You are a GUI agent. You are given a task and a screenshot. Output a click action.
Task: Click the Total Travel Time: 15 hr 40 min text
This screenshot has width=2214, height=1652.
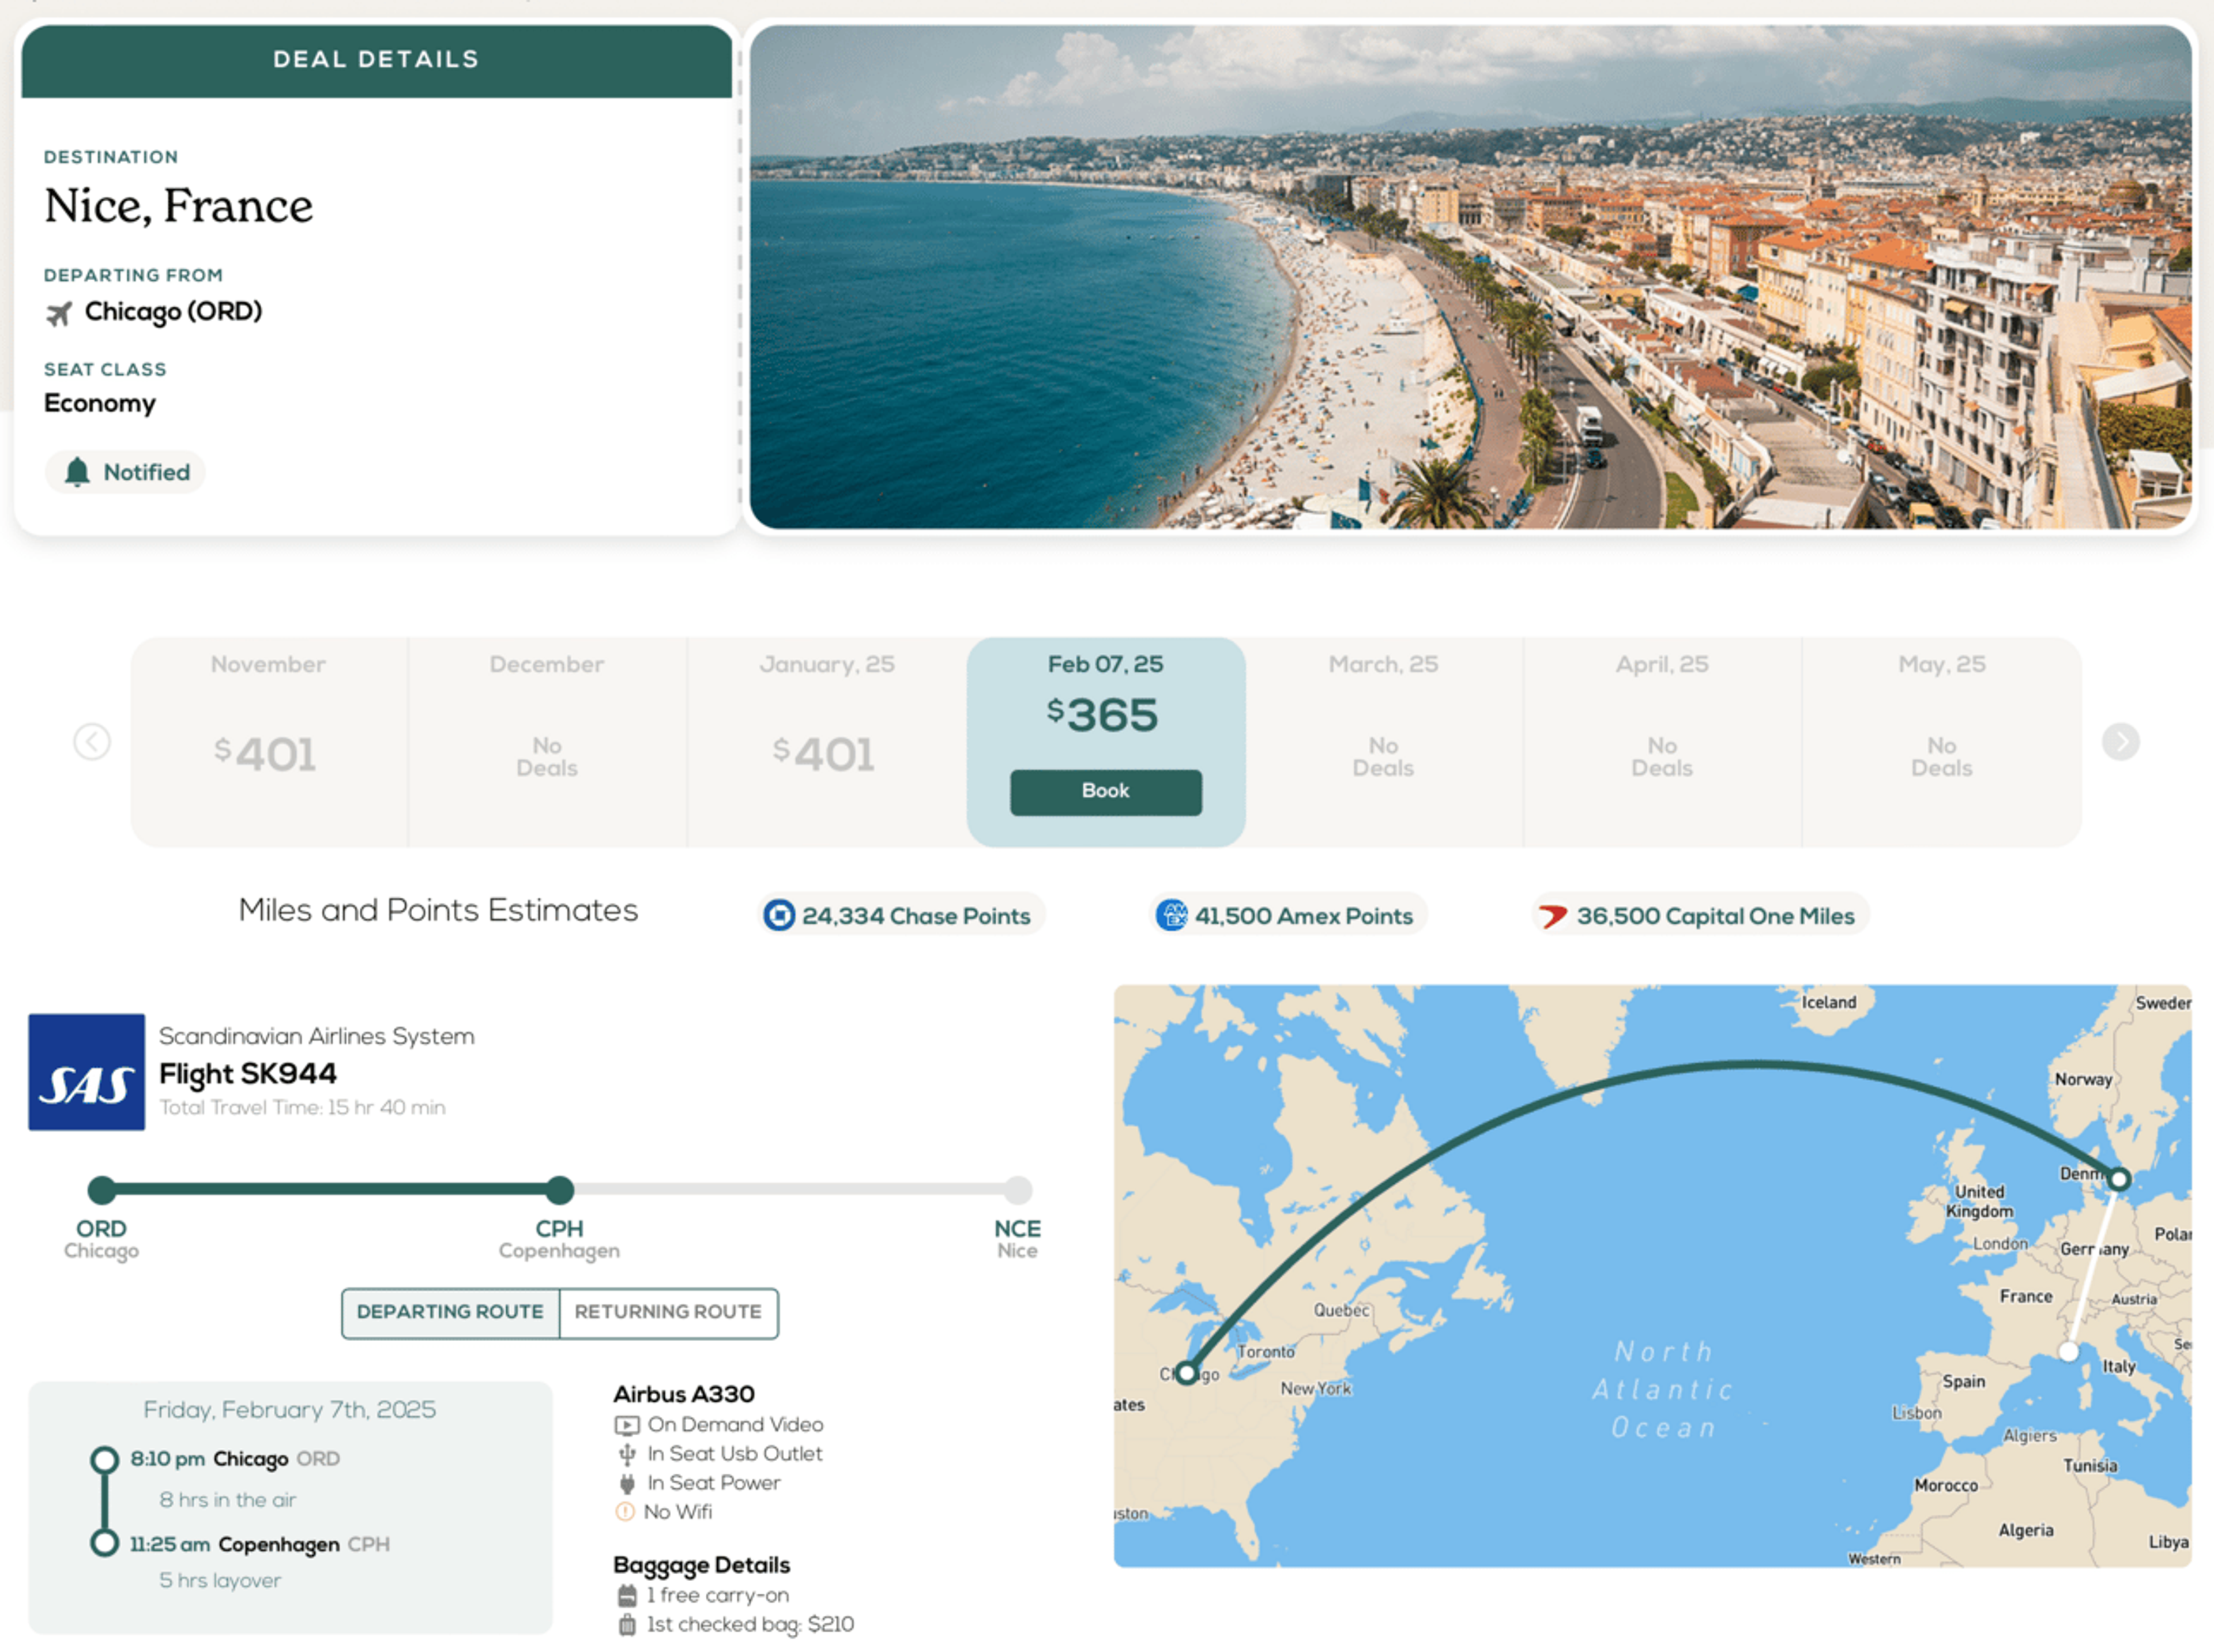point(302,1107)
